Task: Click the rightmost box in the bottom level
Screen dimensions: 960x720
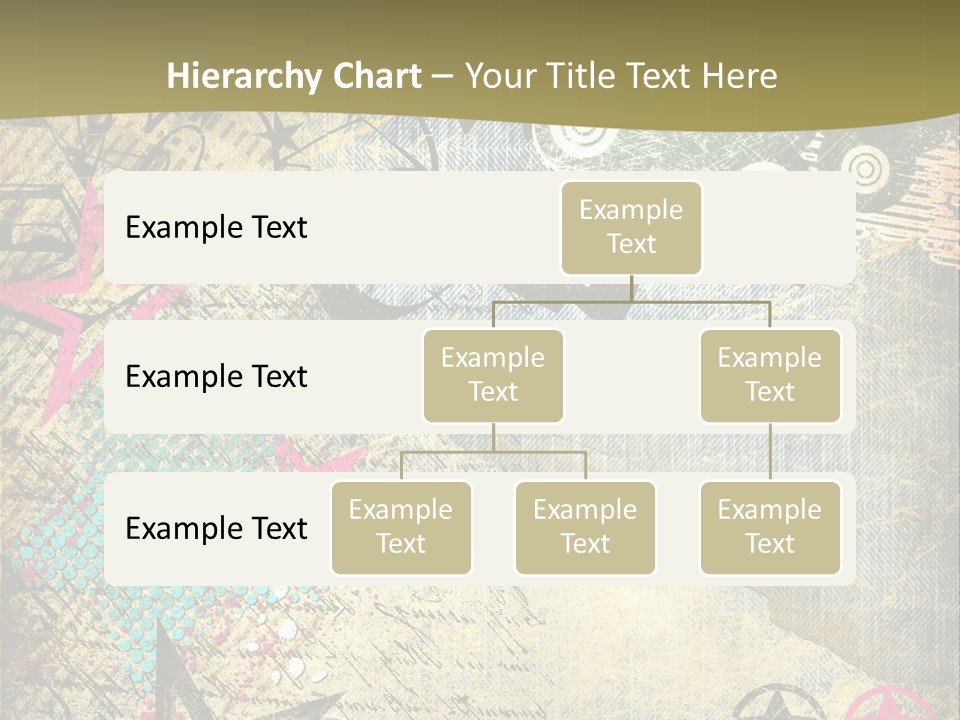Action: coord(770,527)
